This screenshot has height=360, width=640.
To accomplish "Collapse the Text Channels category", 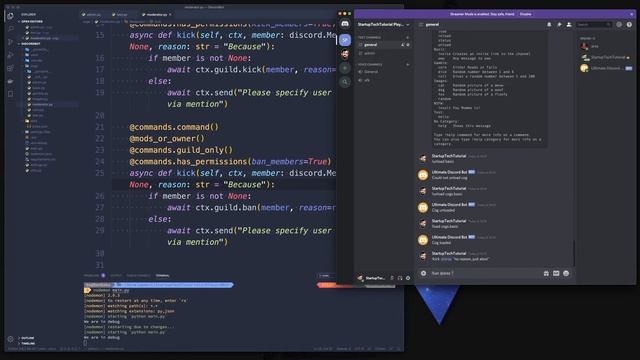I will pos(369,38).
